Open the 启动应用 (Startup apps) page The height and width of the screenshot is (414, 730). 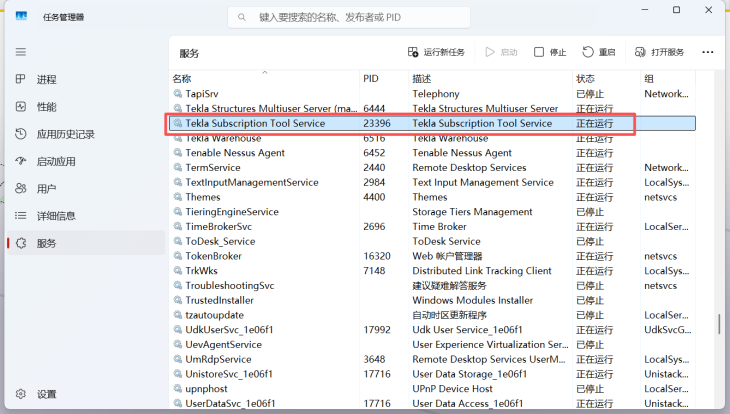pos(86,161)
